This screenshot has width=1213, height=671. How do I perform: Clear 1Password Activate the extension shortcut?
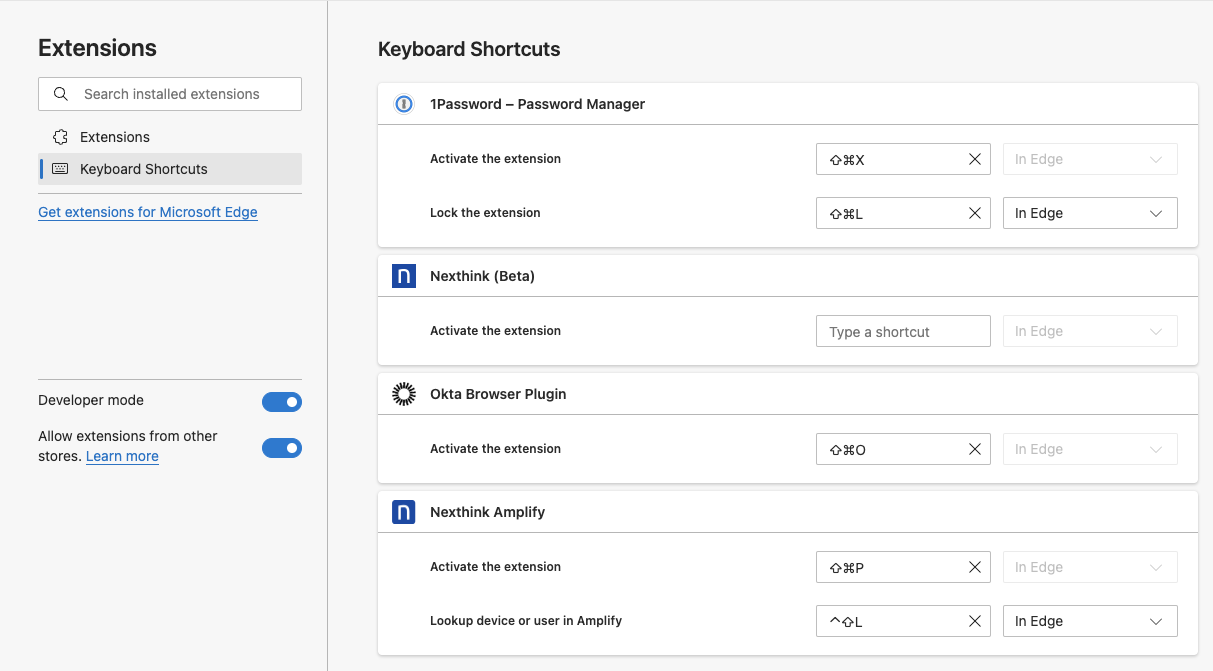coord(975,159)
